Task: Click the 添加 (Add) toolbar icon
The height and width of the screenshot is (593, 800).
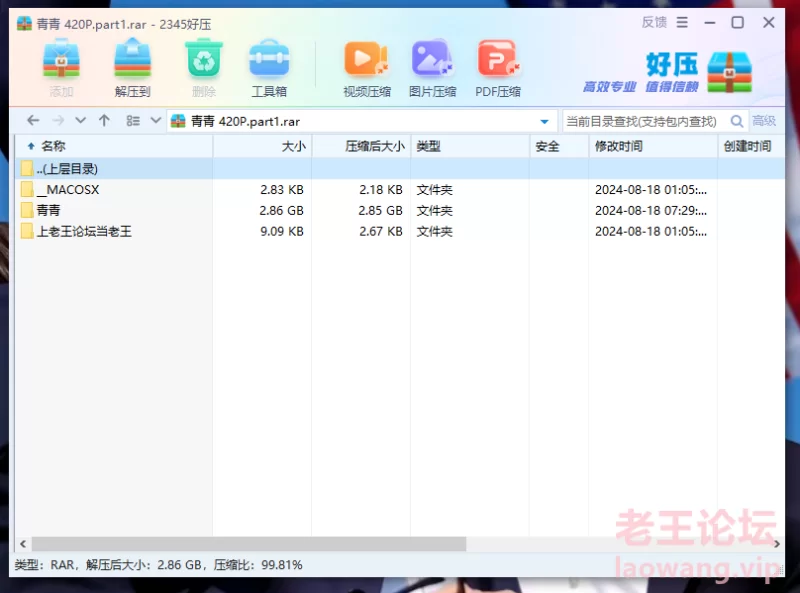Action: (61, 60)
